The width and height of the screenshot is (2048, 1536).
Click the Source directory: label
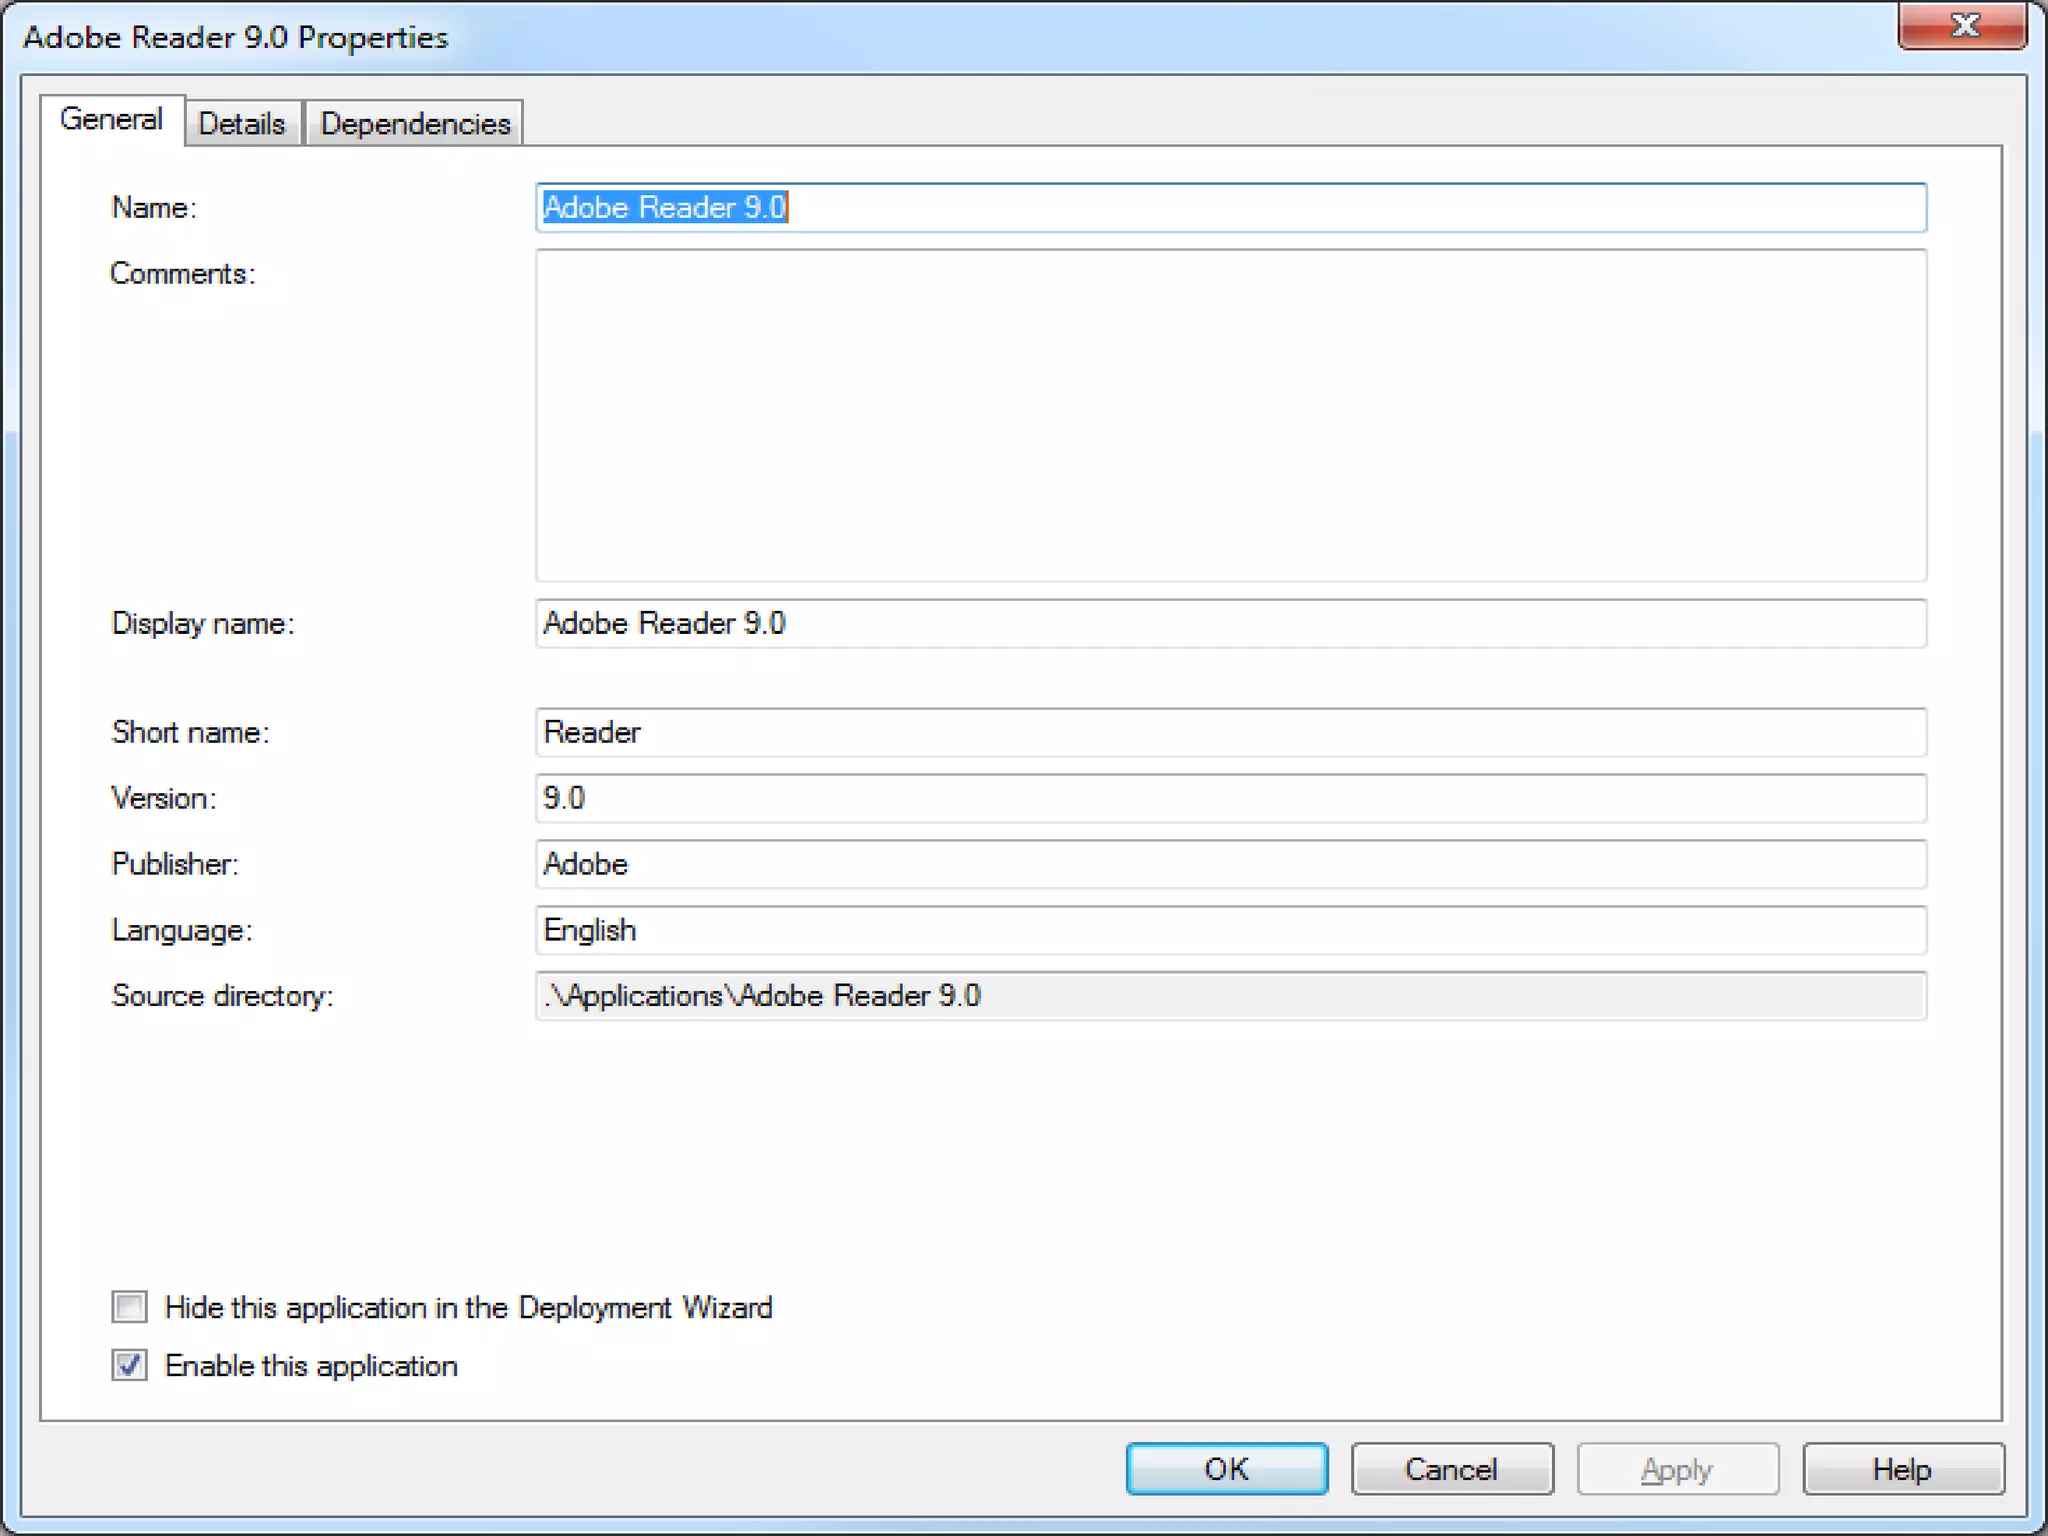click(222, 997)
